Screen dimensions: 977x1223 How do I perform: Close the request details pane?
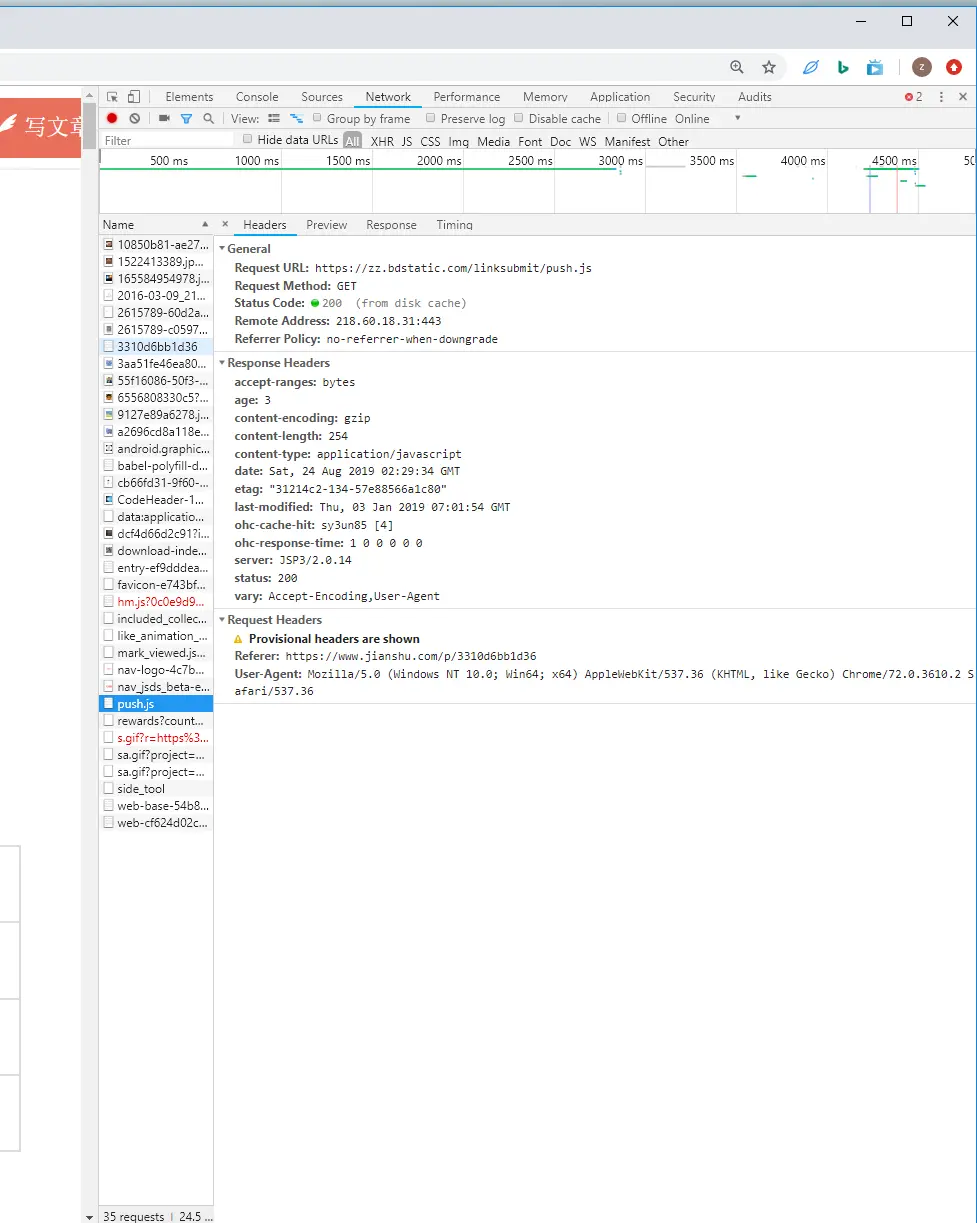225,224
